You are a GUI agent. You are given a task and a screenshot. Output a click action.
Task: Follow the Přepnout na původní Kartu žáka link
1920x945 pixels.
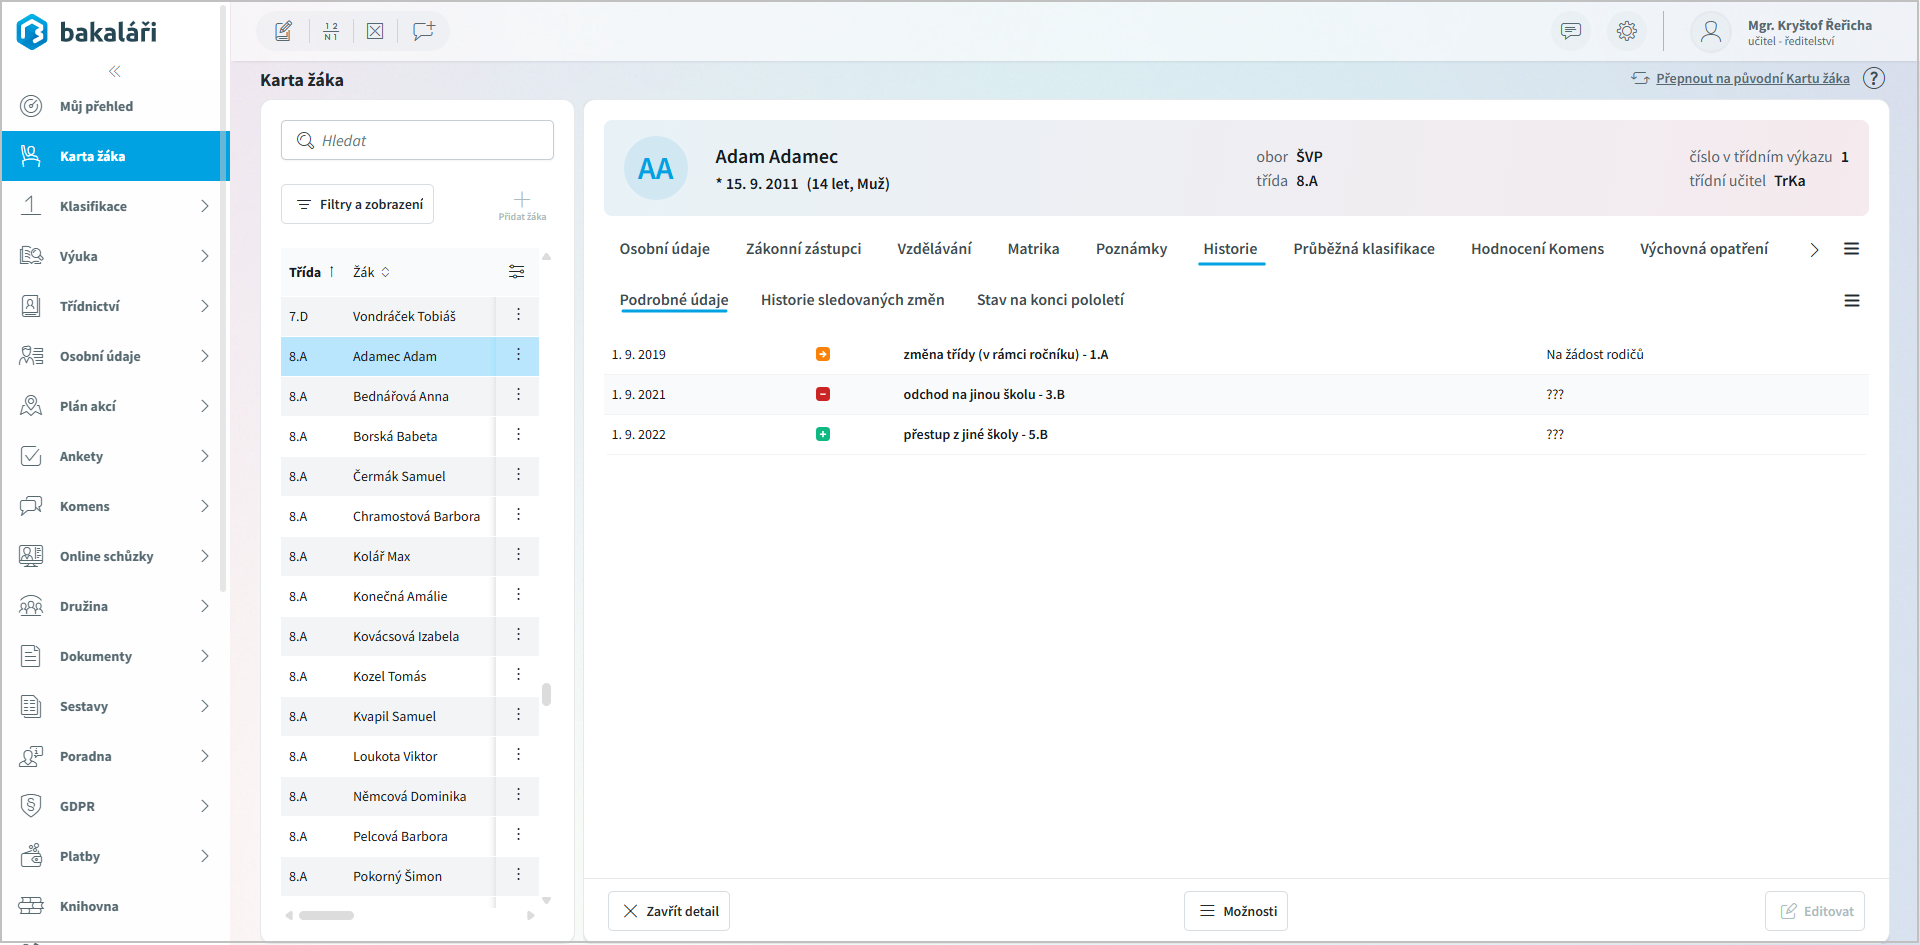click(1752, 78)
